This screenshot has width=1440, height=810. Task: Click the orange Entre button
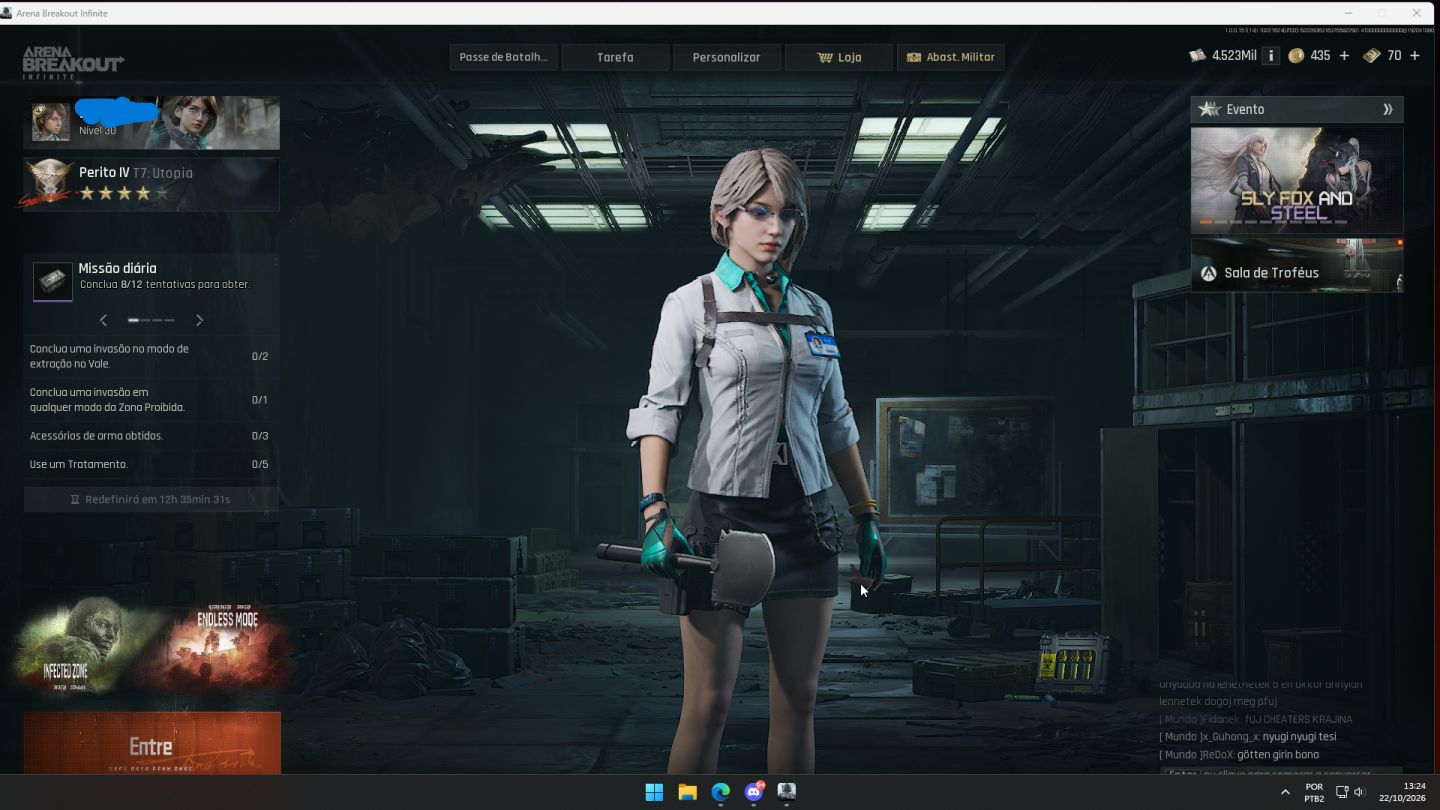[x=152, y=743]
